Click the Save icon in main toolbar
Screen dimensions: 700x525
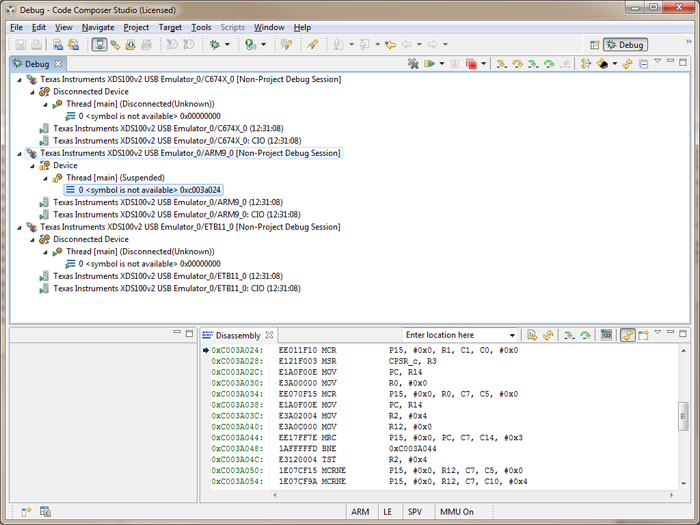21,45
